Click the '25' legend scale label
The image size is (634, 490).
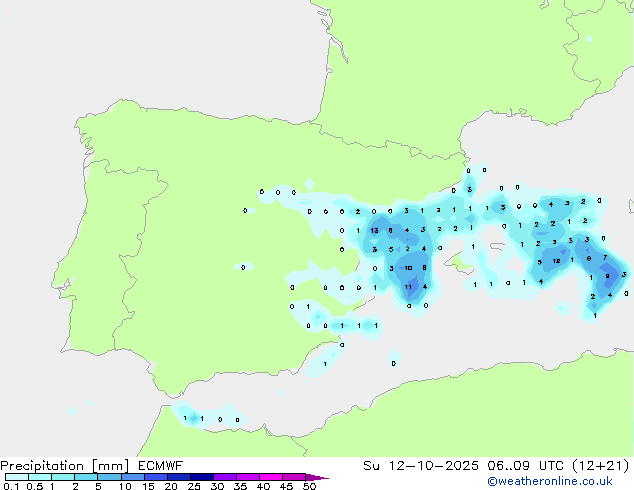click(194, 486)
